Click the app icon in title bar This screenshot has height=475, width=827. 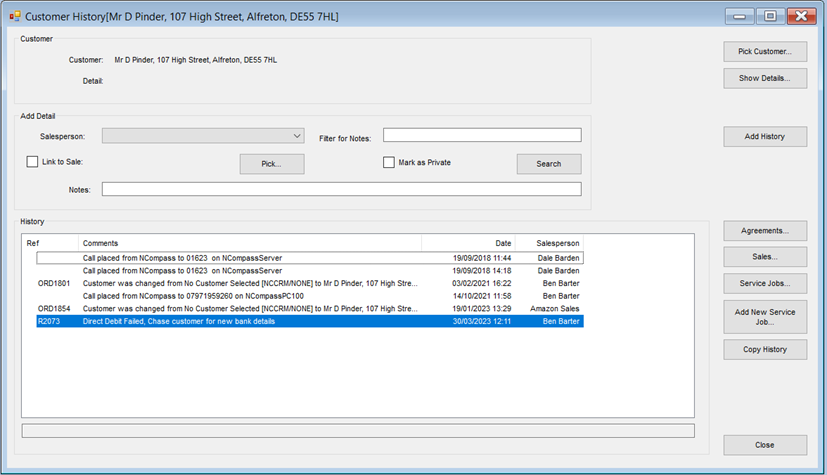pyautogui.click(x=14, y=16)
